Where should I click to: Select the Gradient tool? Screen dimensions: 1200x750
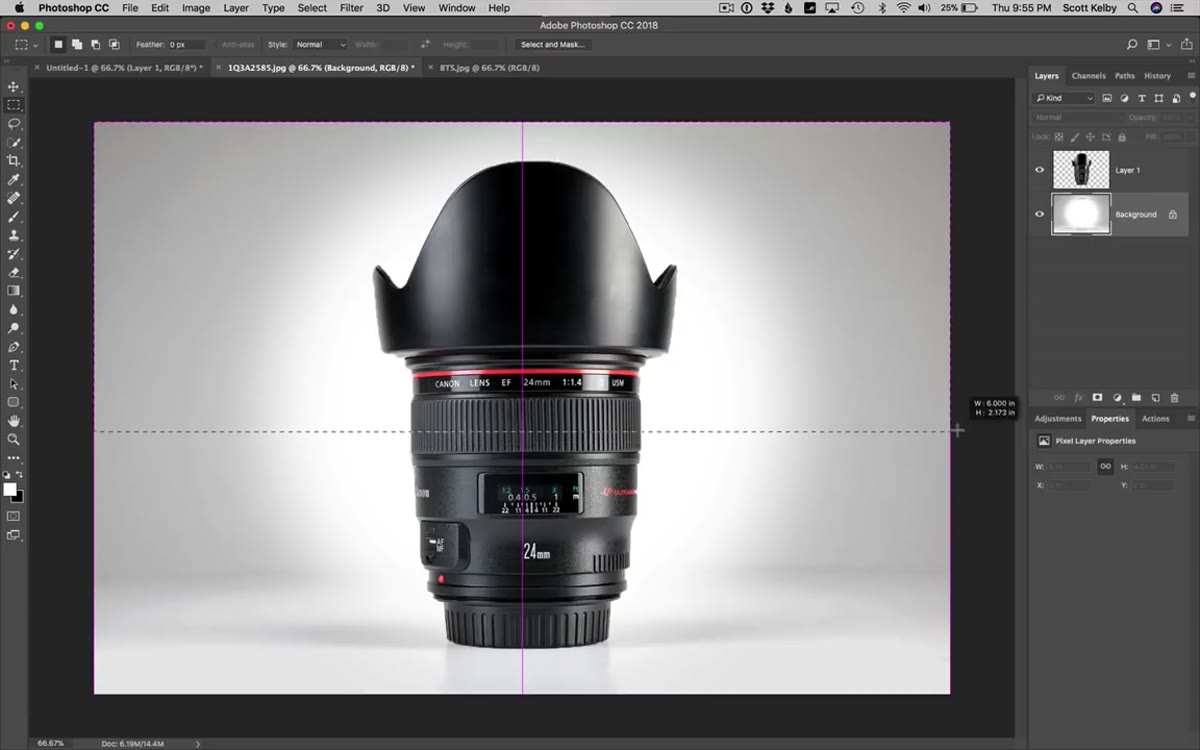[x=14, y=291]
